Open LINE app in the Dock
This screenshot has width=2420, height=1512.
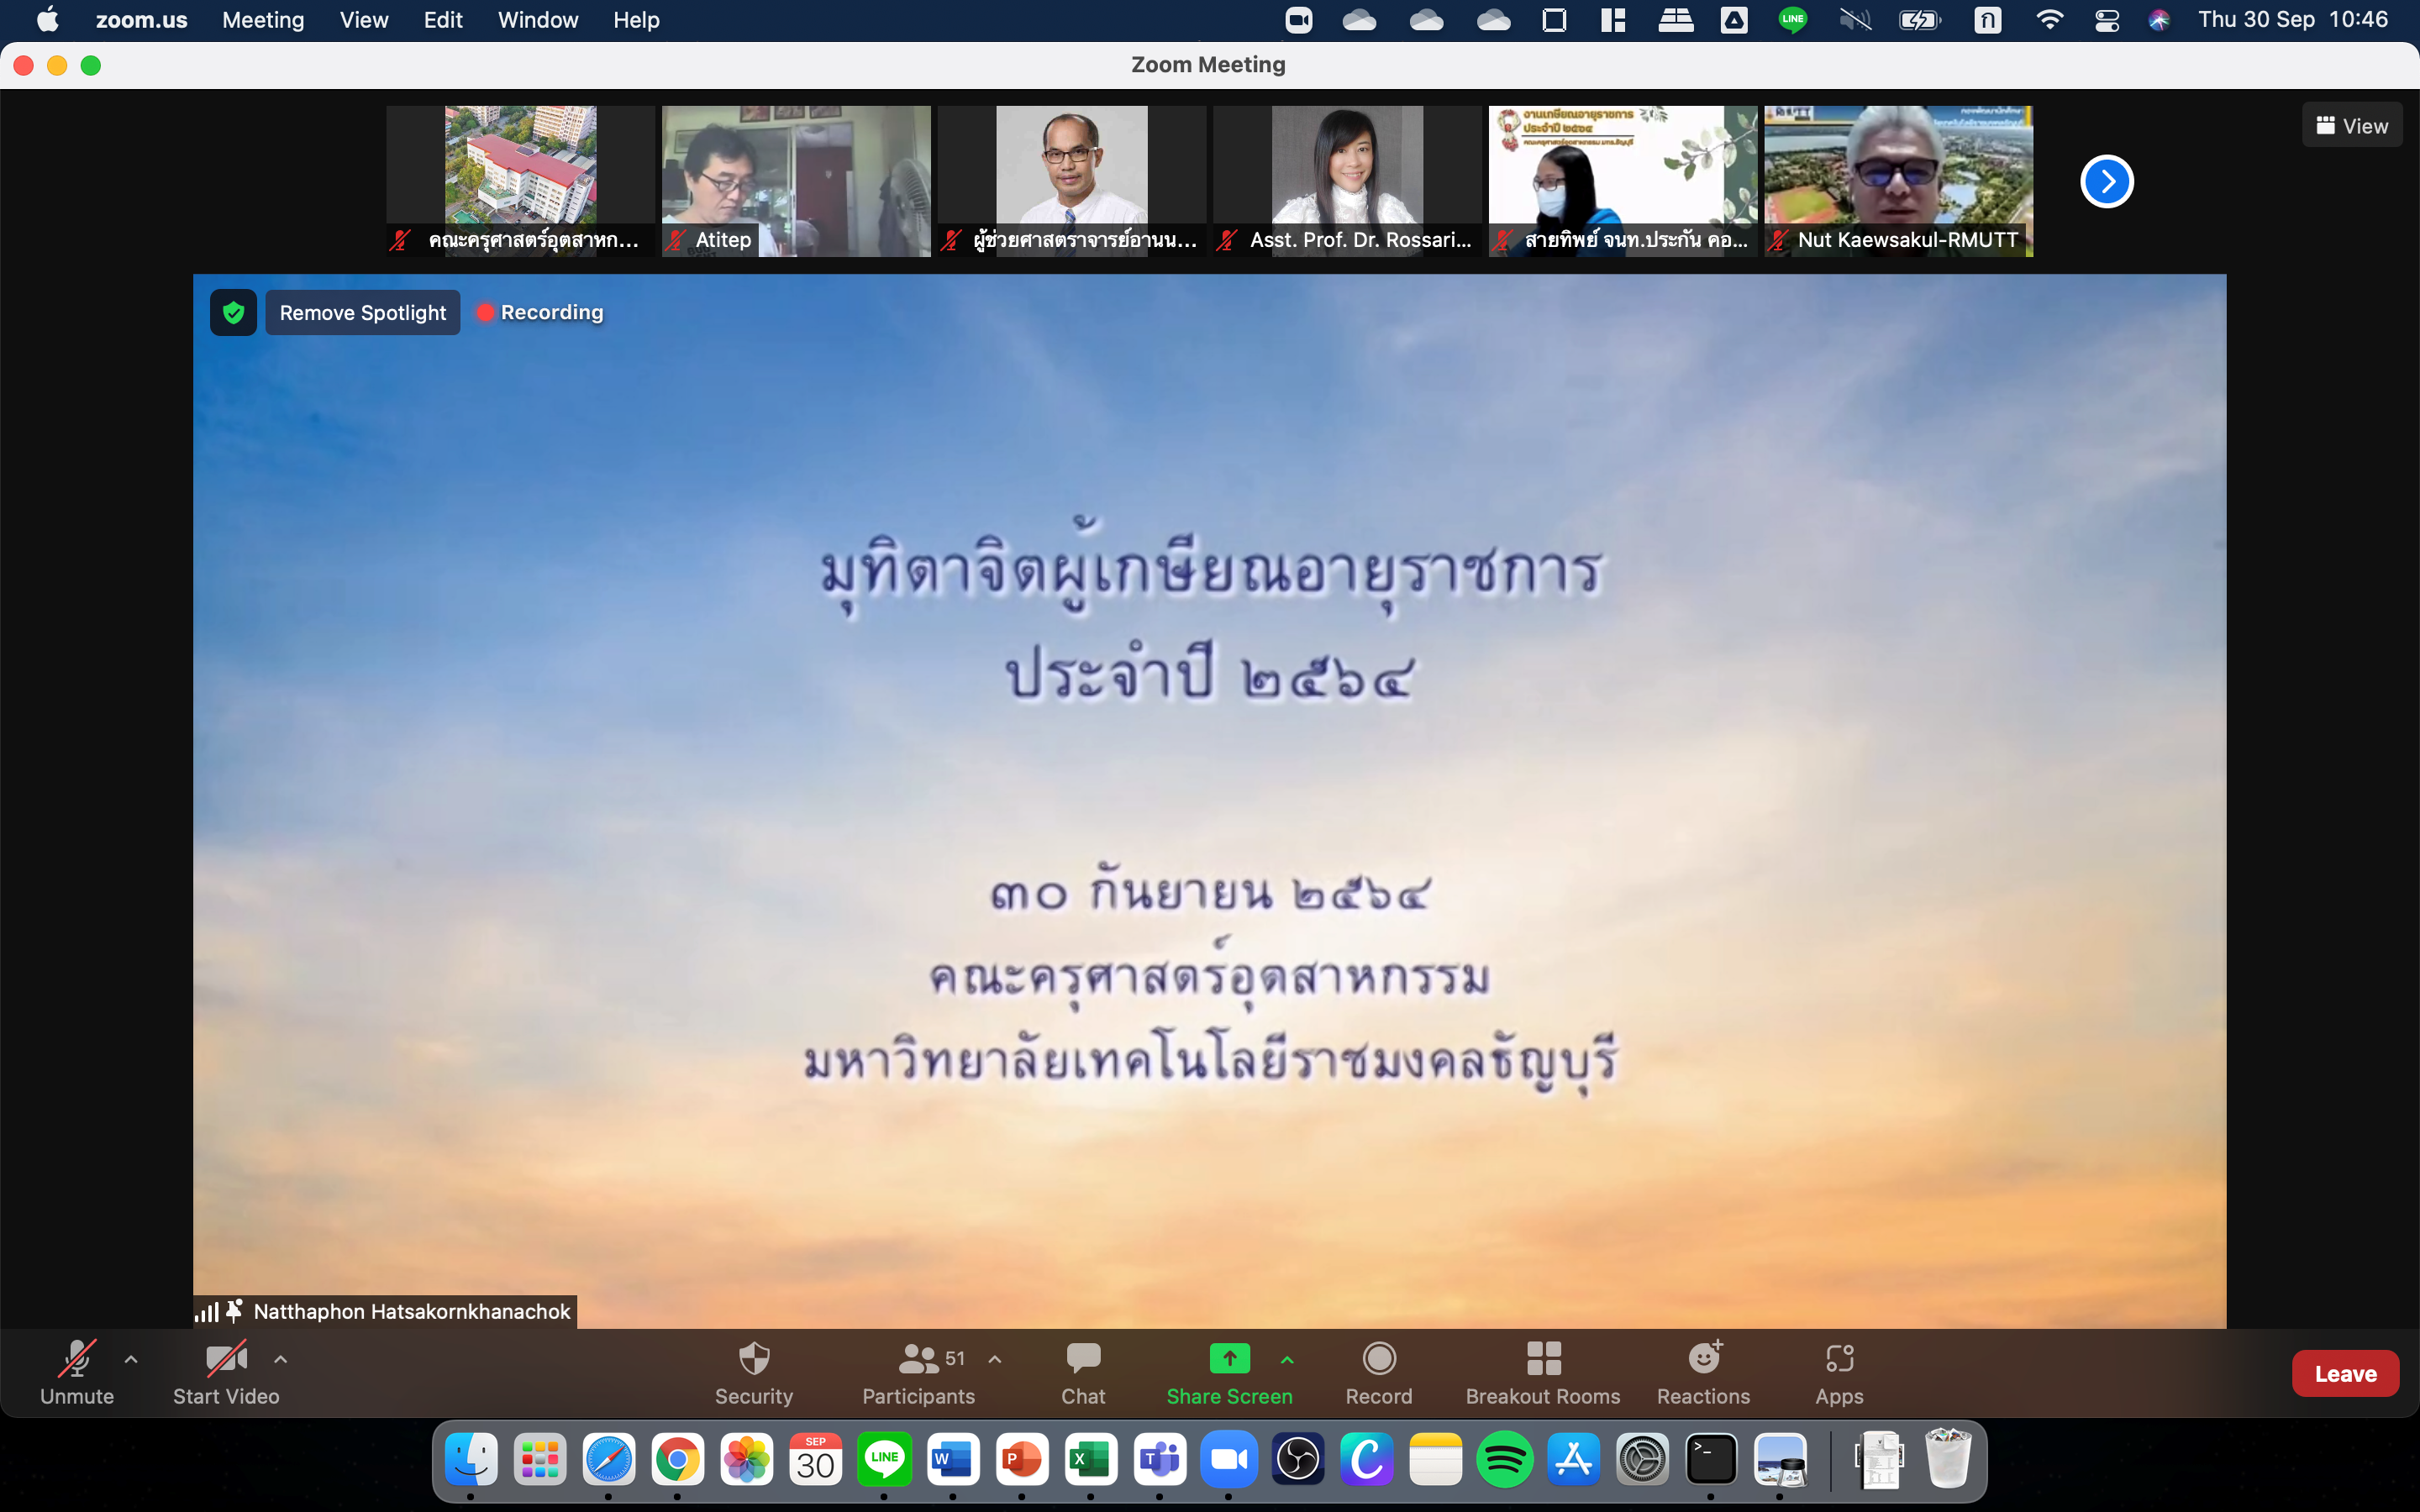tap(884, 1460)
